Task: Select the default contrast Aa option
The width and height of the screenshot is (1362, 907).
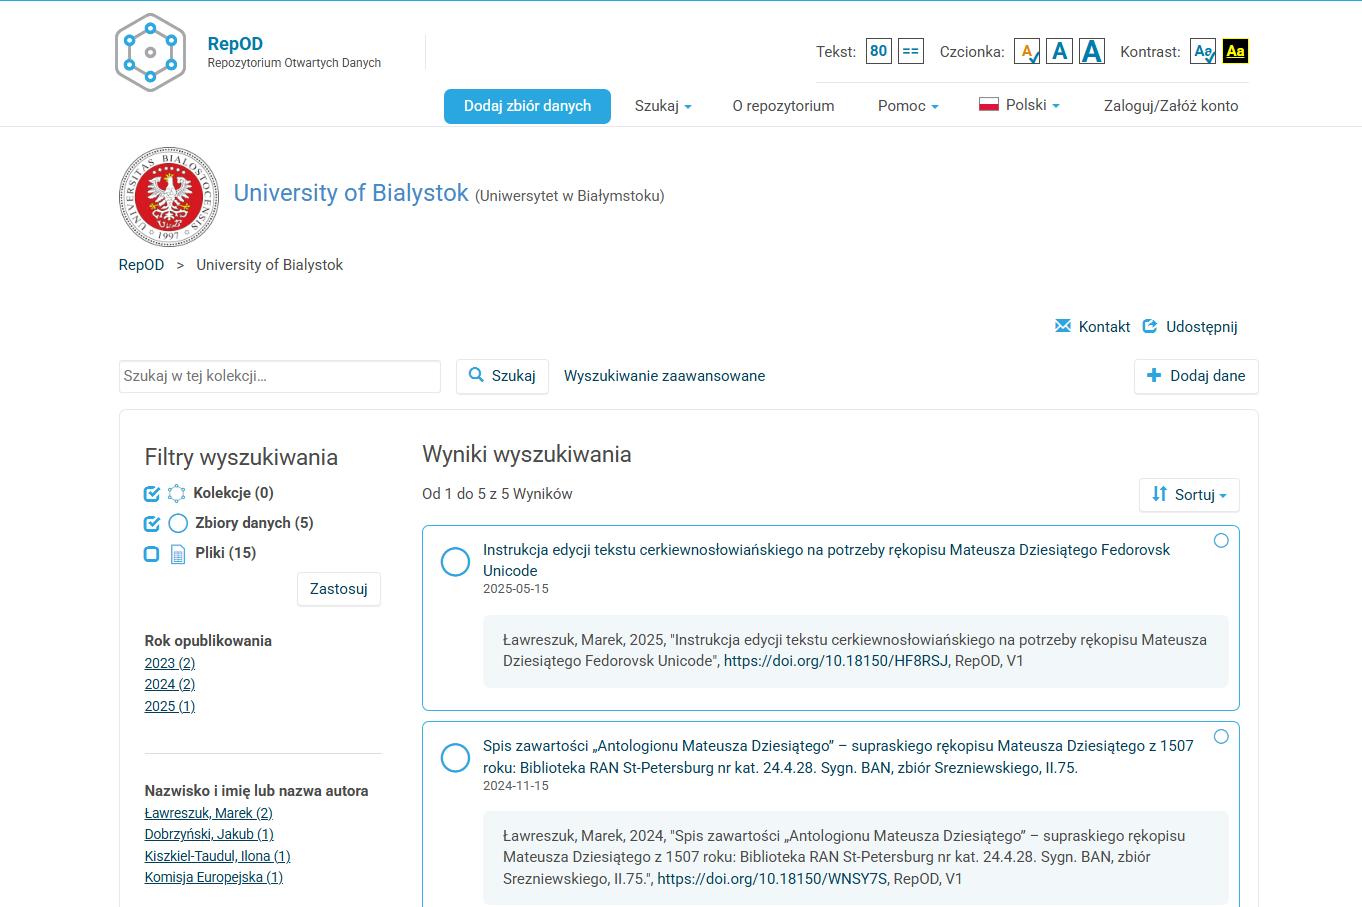Action: click(1203, 51)
